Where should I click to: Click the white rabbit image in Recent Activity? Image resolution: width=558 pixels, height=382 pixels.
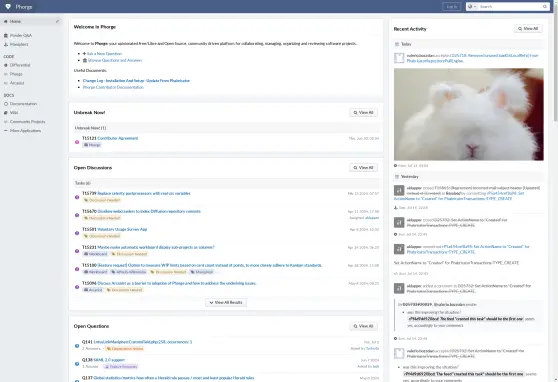click(469, 114)
